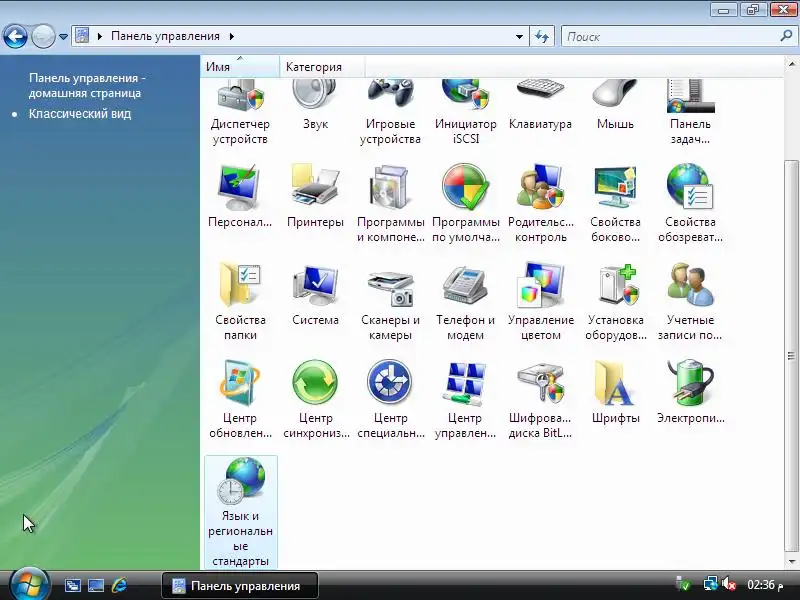800x600 pixels.
Task: Open Панель управления - домашняя страница link
Action: (87, 85)
